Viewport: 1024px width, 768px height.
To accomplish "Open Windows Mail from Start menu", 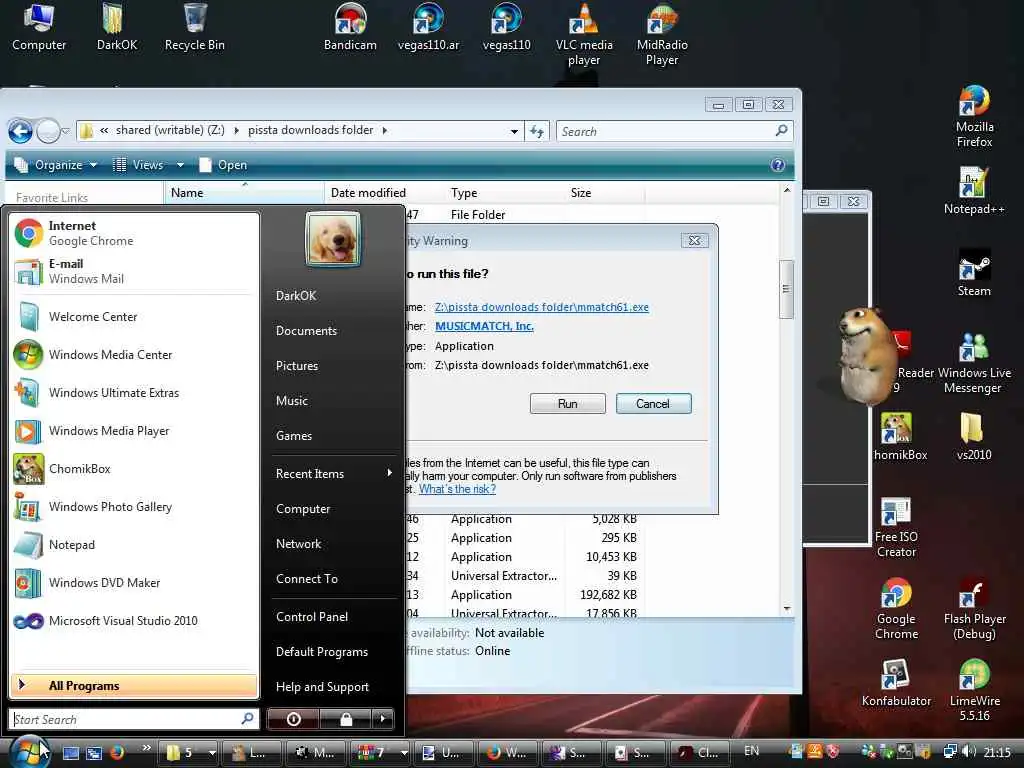I will click(x=133, y=271).
